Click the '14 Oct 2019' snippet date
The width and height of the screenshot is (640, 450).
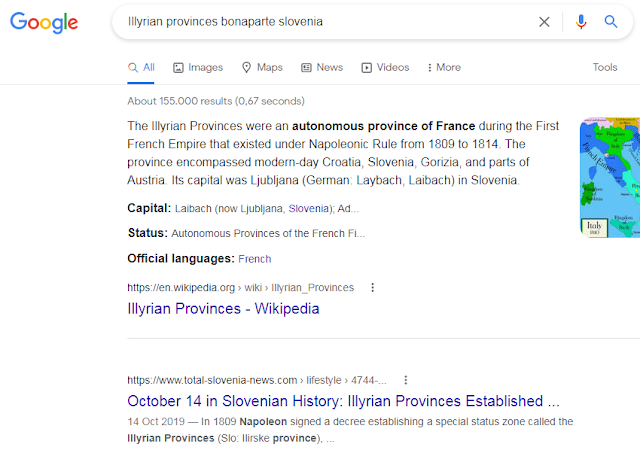click(156, 421)
